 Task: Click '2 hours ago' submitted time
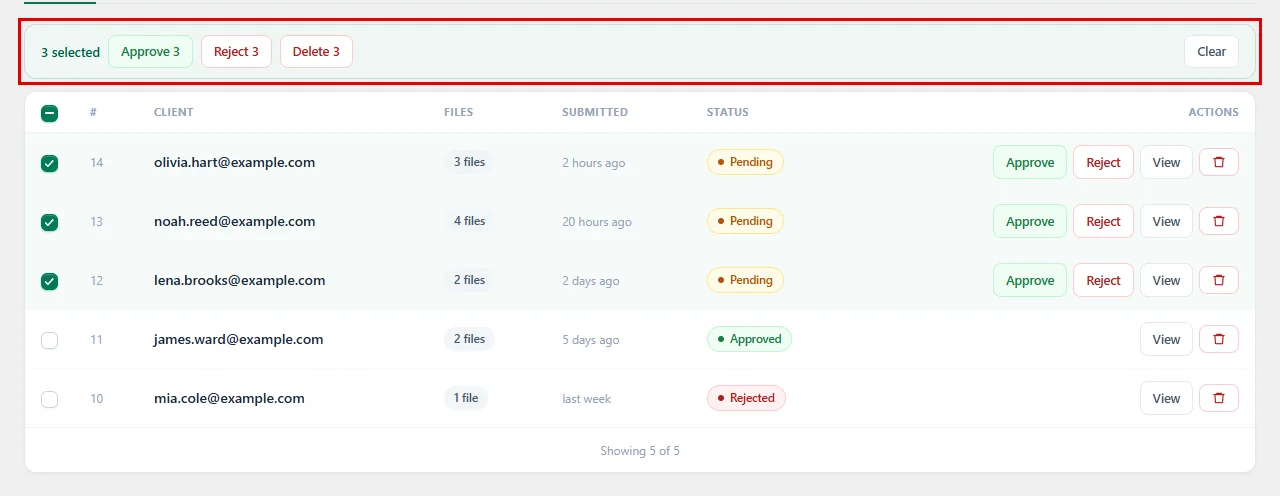[x=594, y=163]
